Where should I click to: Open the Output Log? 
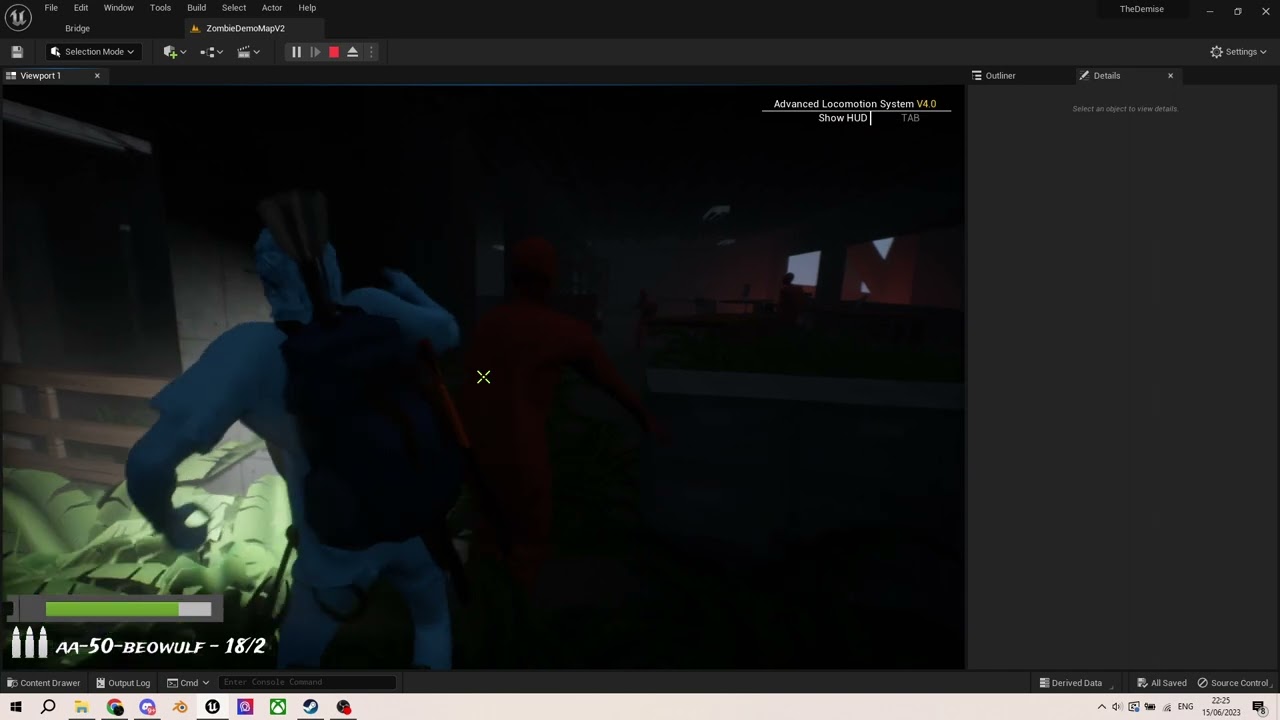point(122,683)
